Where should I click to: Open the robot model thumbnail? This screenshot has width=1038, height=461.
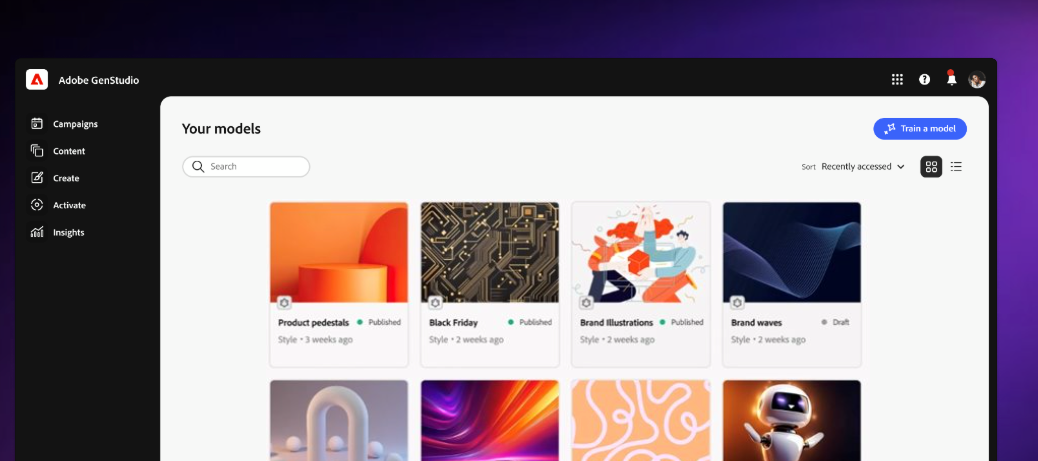[x=792, y=421]
